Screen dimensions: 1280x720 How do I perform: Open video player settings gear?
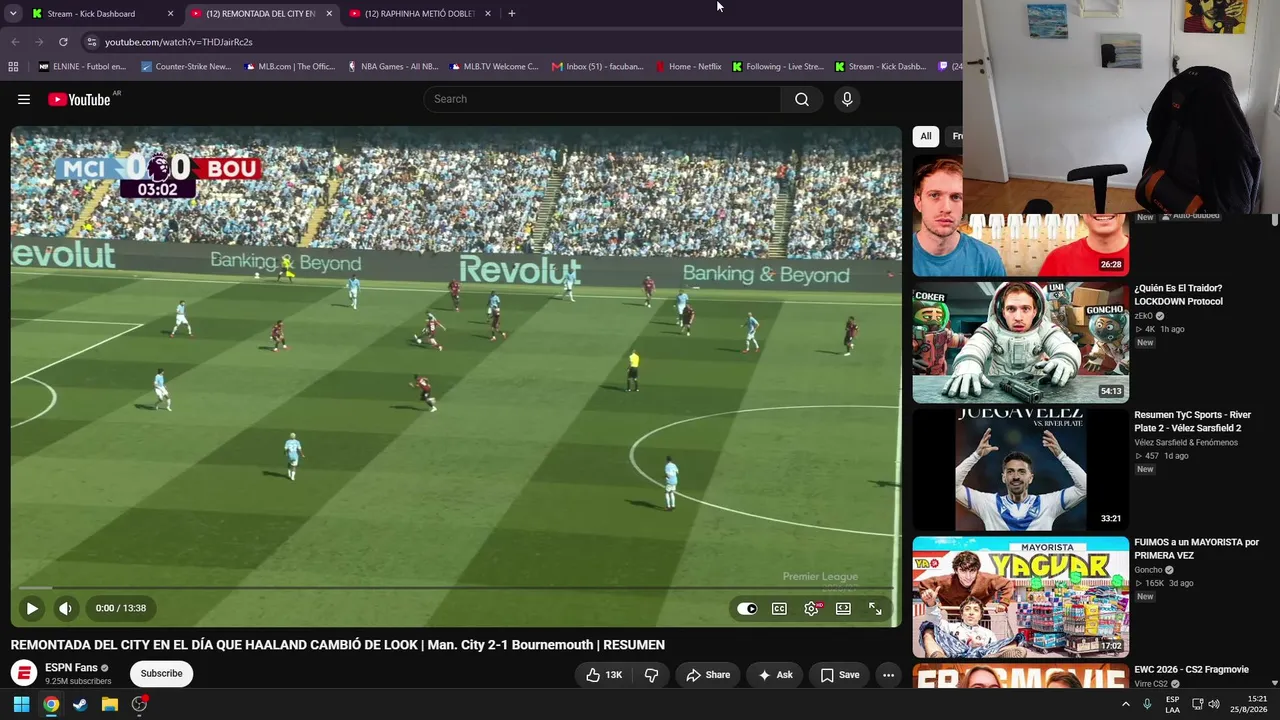click(x=811, y=608)
